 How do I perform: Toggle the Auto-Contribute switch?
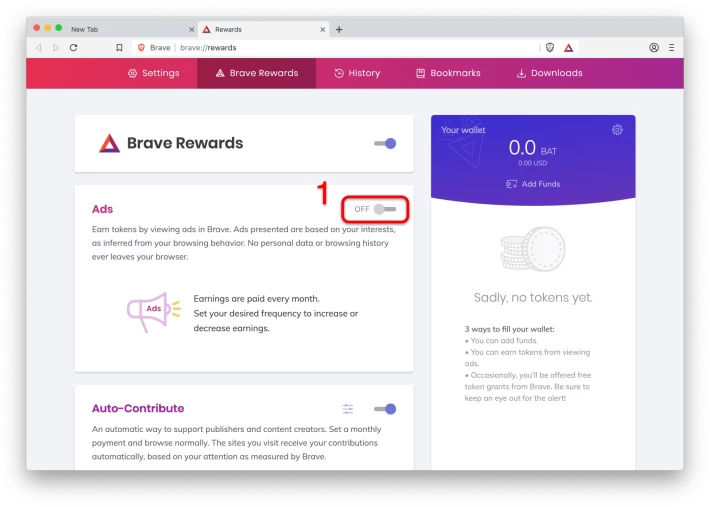click(385, 409)
